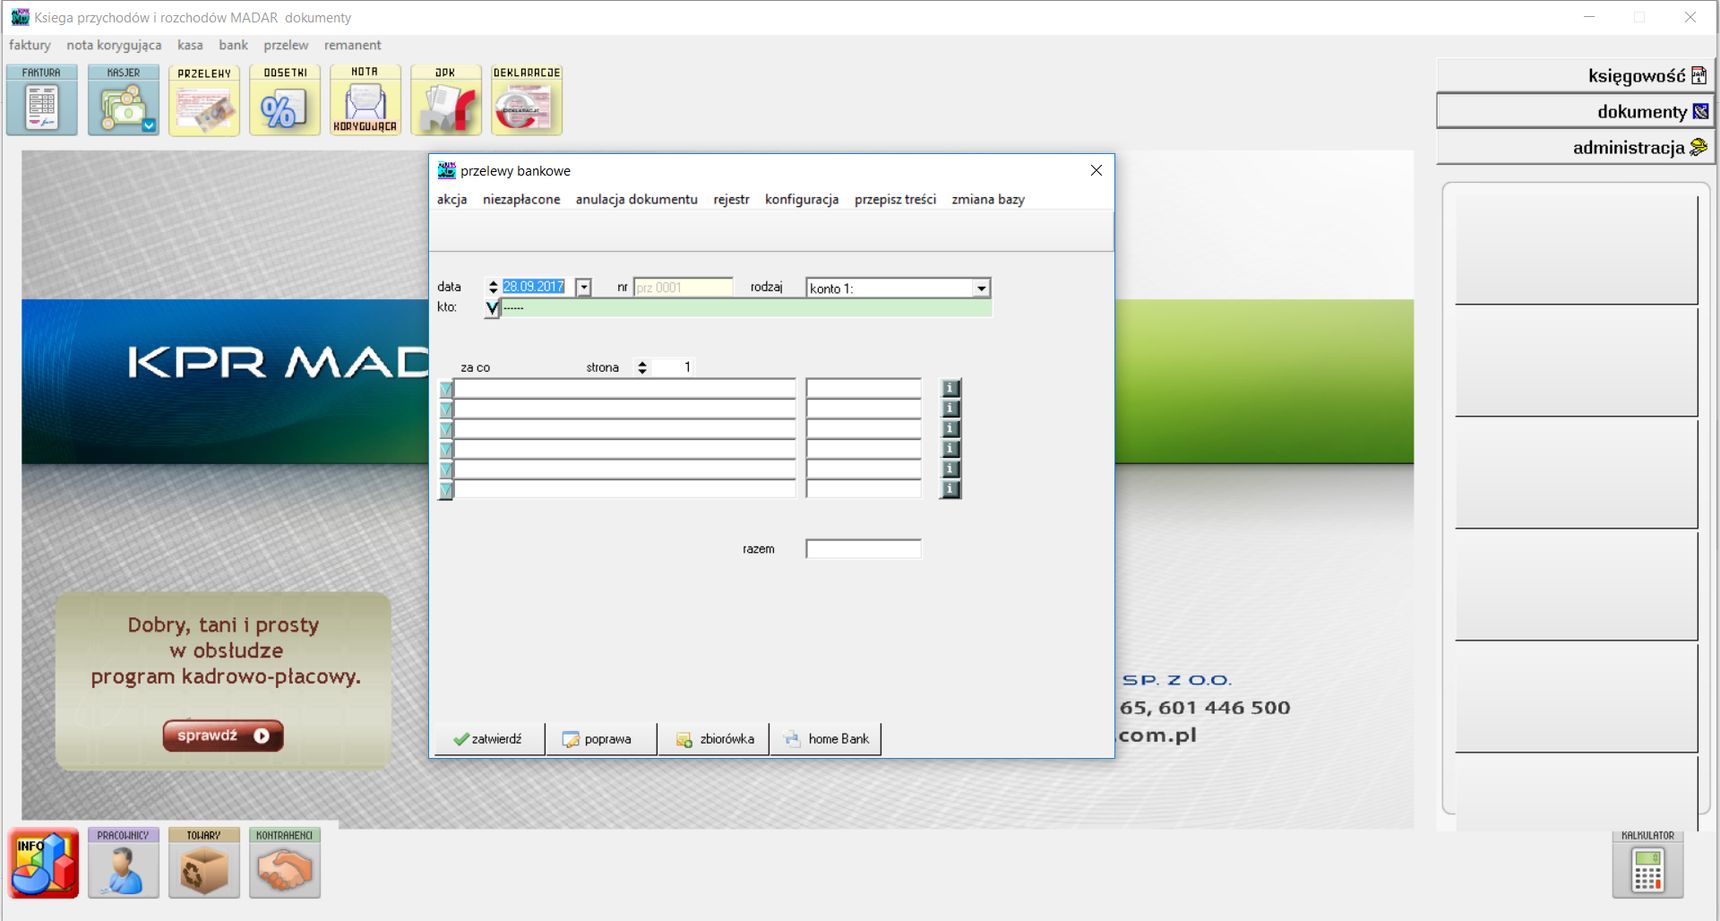Viewport: 1720px width, 921px height.
Task: Open the date picker dropdown arrow
Action: pos(584,288)
